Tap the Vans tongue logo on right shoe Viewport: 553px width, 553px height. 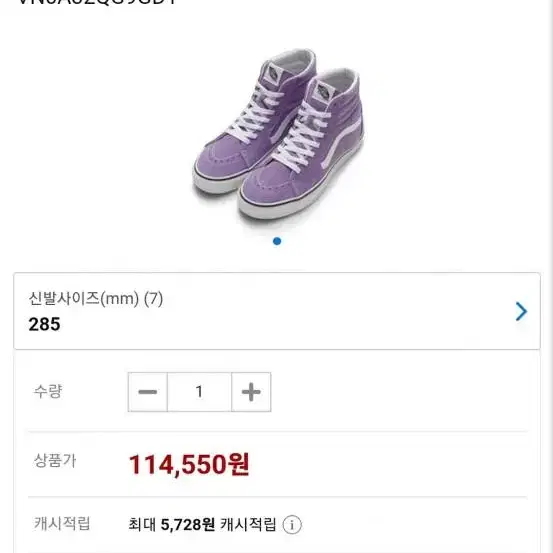[324, 92]
